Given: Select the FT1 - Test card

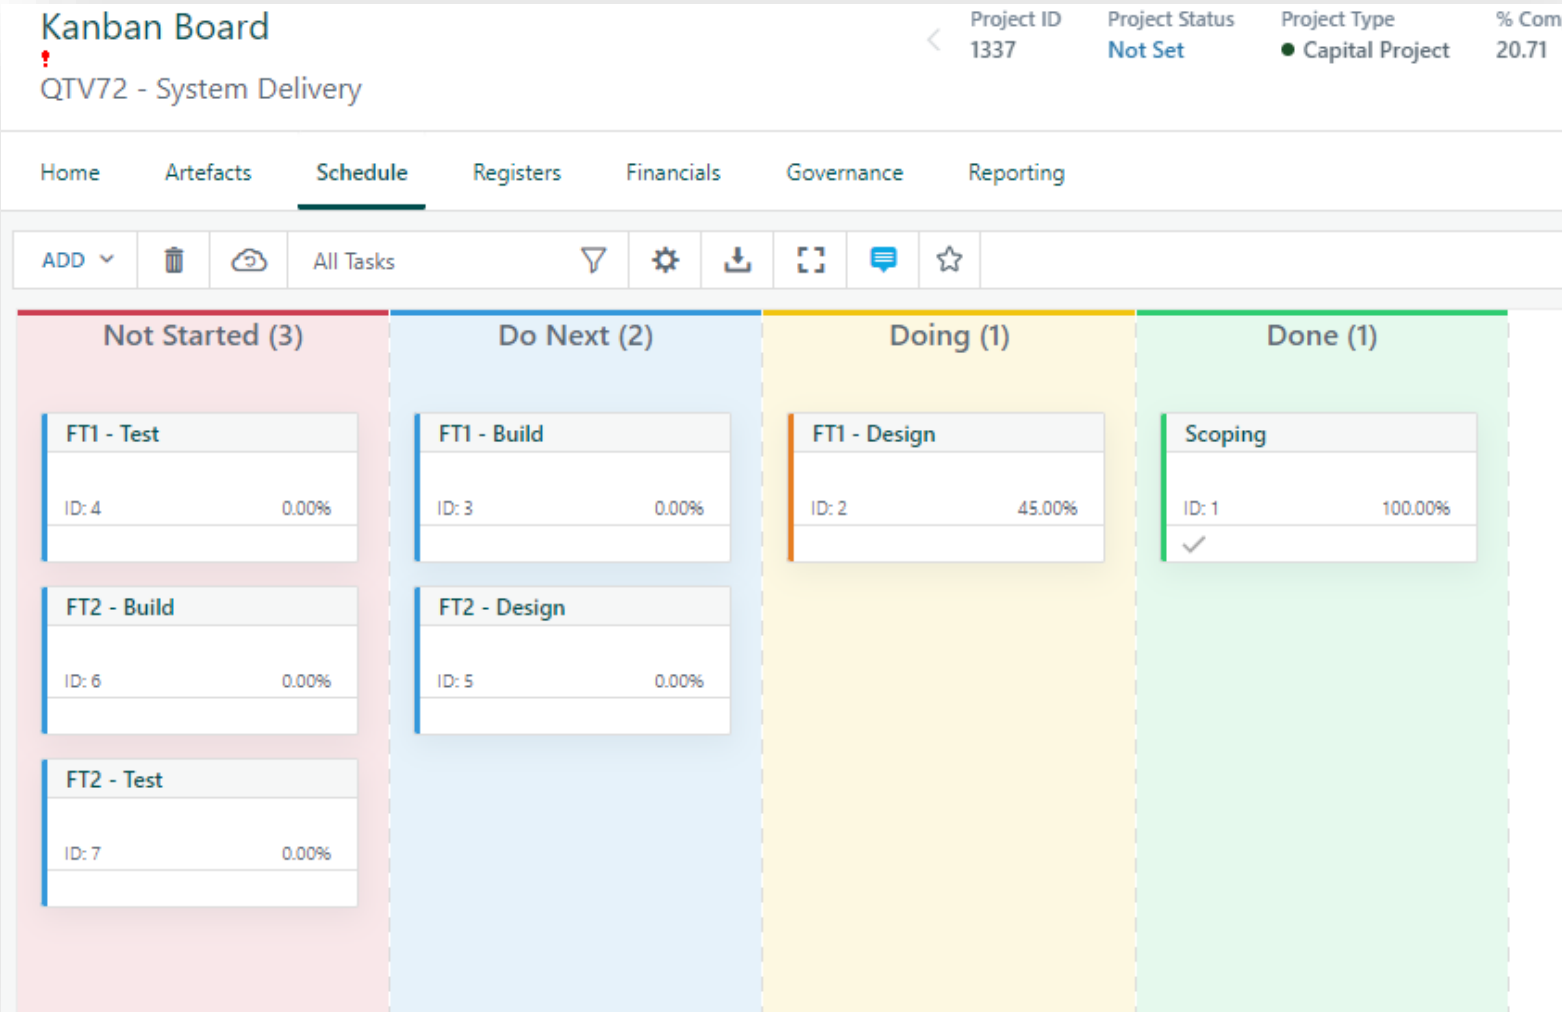Looking at the screenshot, I should [200, 487].
